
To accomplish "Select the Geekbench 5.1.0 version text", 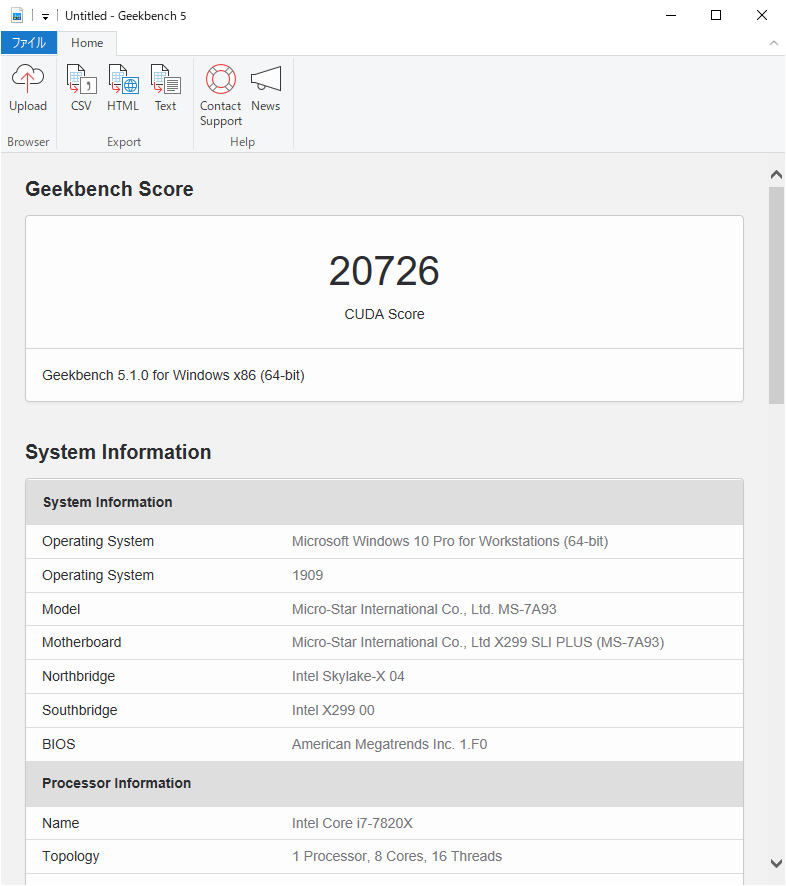I will [173, 375].
